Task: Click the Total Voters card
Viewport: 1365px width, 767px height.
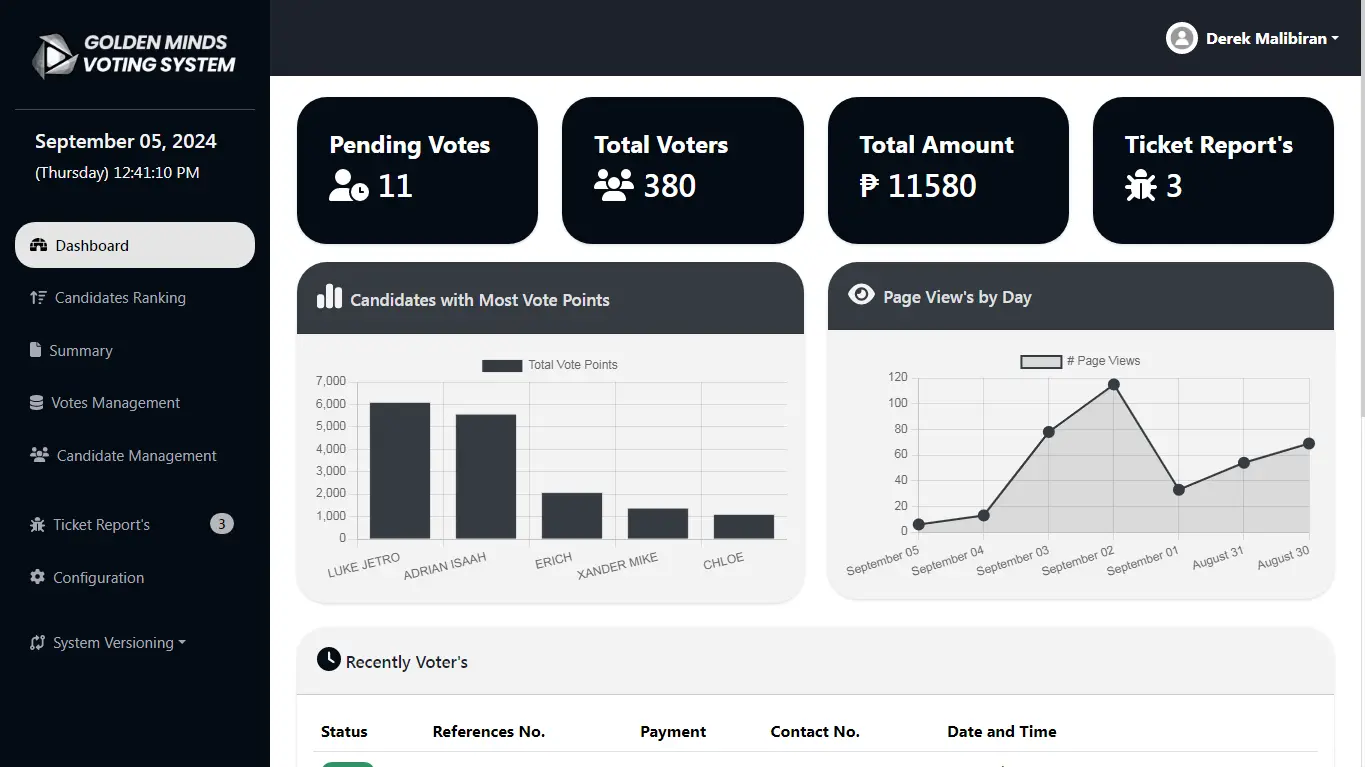Action: 682,170
